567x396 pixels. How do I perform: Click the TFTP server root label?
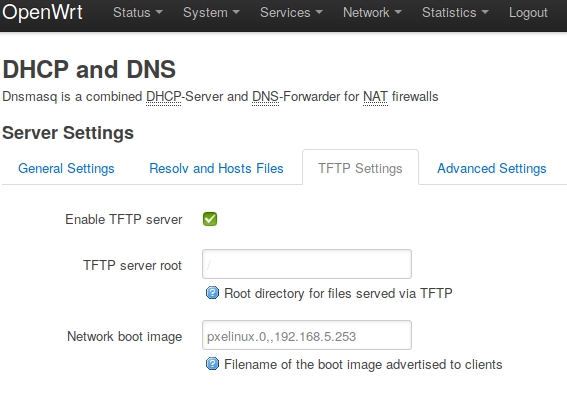tap(132, 265)
